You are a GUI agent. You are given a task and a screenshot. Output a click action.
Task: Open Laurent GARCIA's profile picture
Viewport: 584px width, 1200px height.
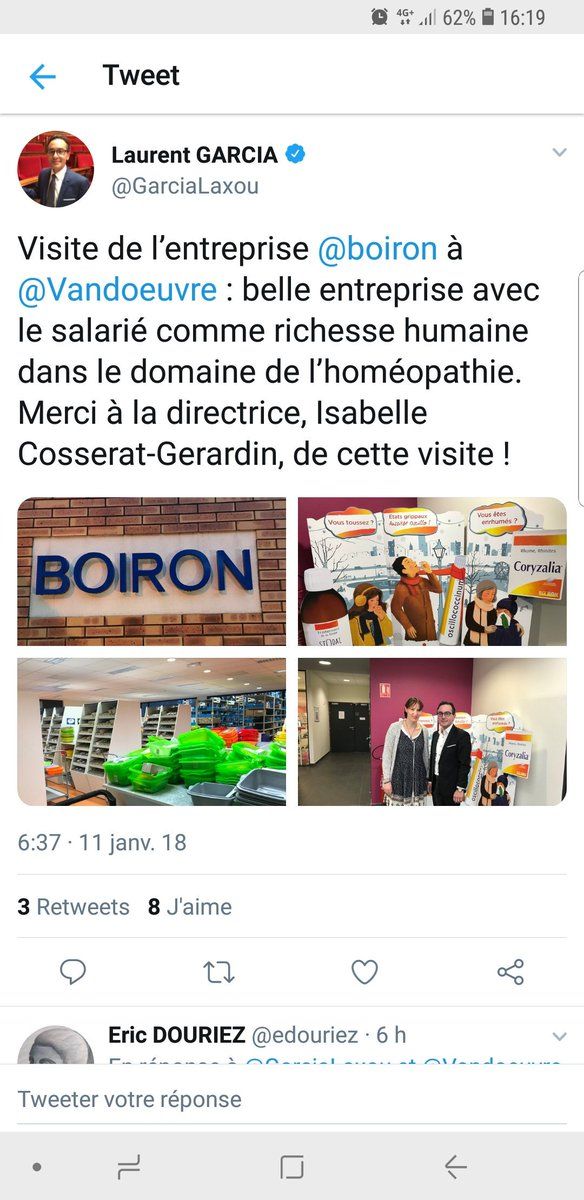pyautogui.click(x=55, y=169)
